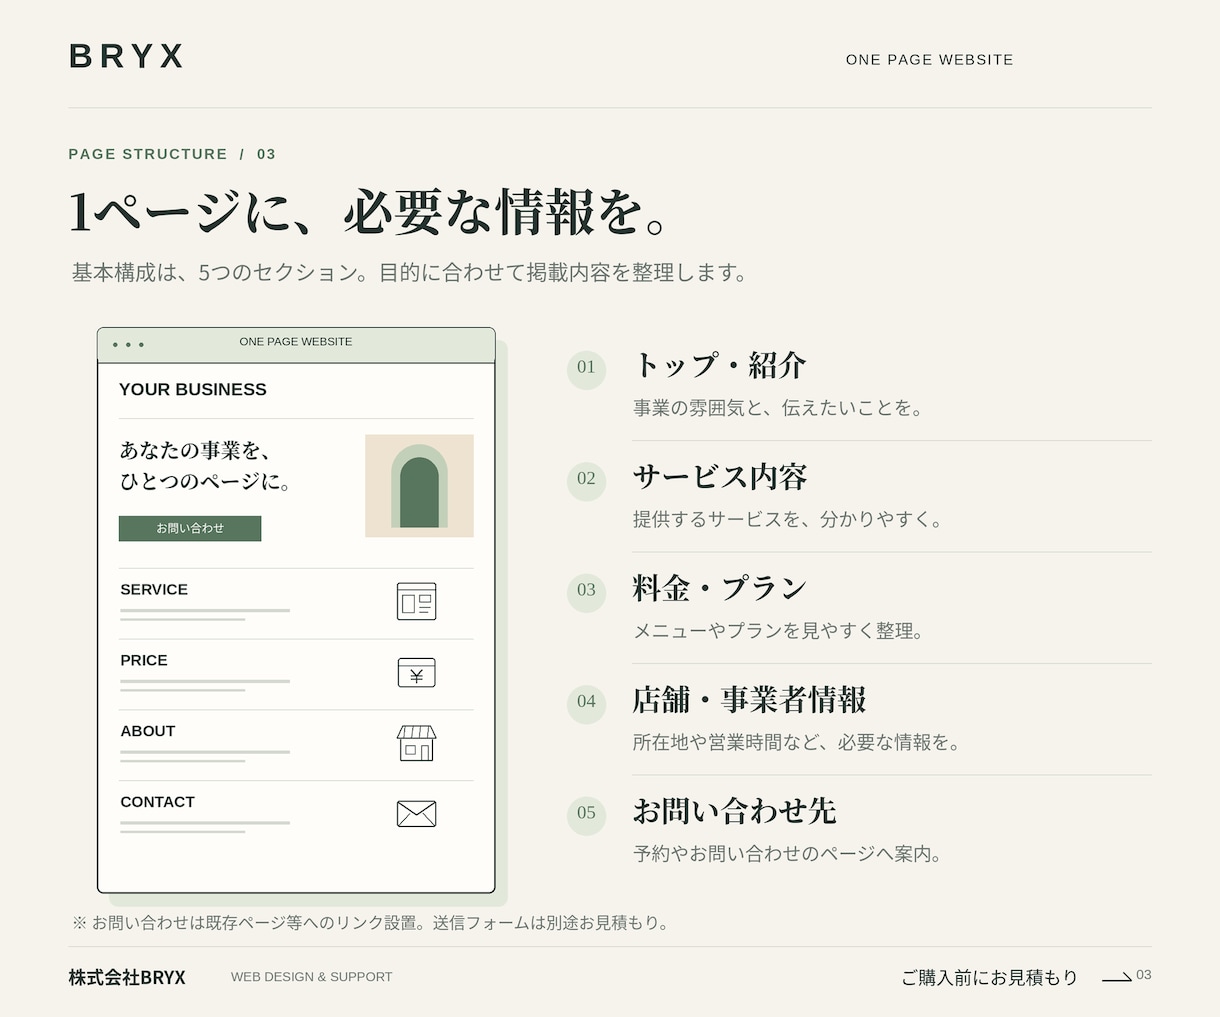The image size is (1220, 1017).
Task: Click the yen PRICE icon
Action: [416, 673]
